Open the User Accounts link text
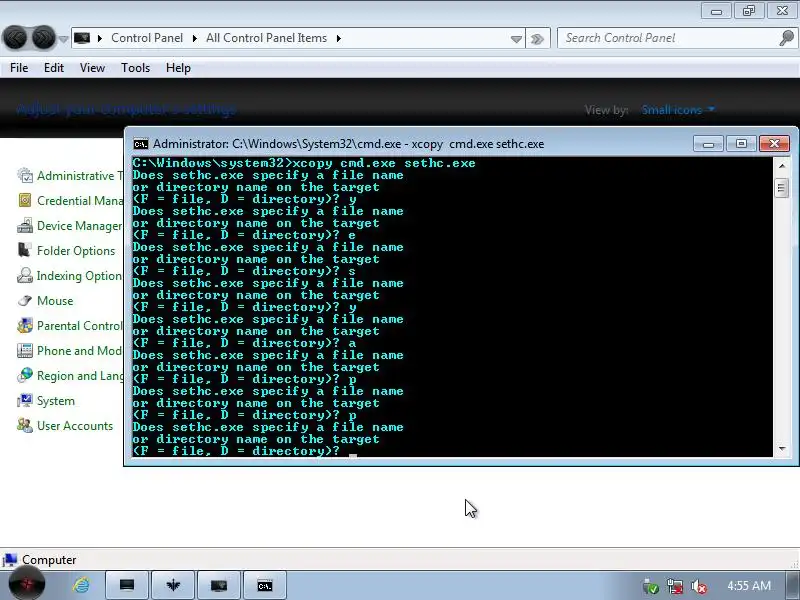 point(75,426)
